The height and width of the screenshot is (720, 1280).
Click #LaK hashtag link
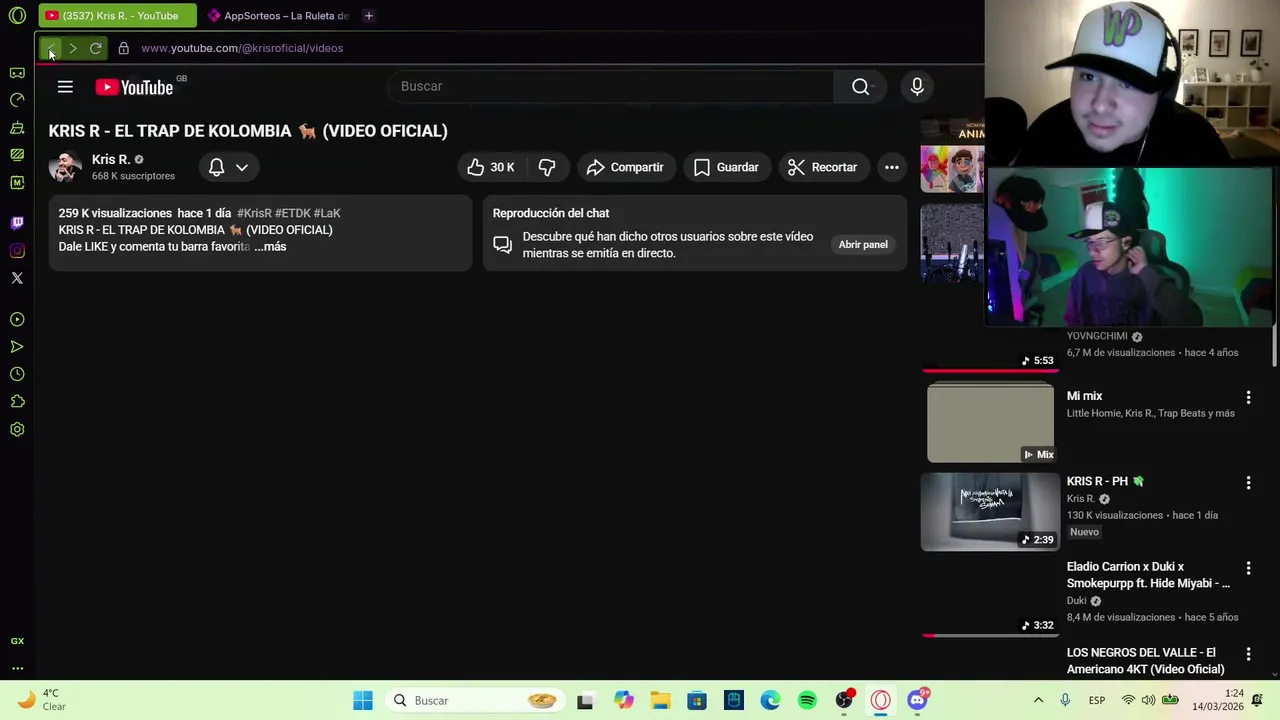pyautogui.click(x=327, y=213)
